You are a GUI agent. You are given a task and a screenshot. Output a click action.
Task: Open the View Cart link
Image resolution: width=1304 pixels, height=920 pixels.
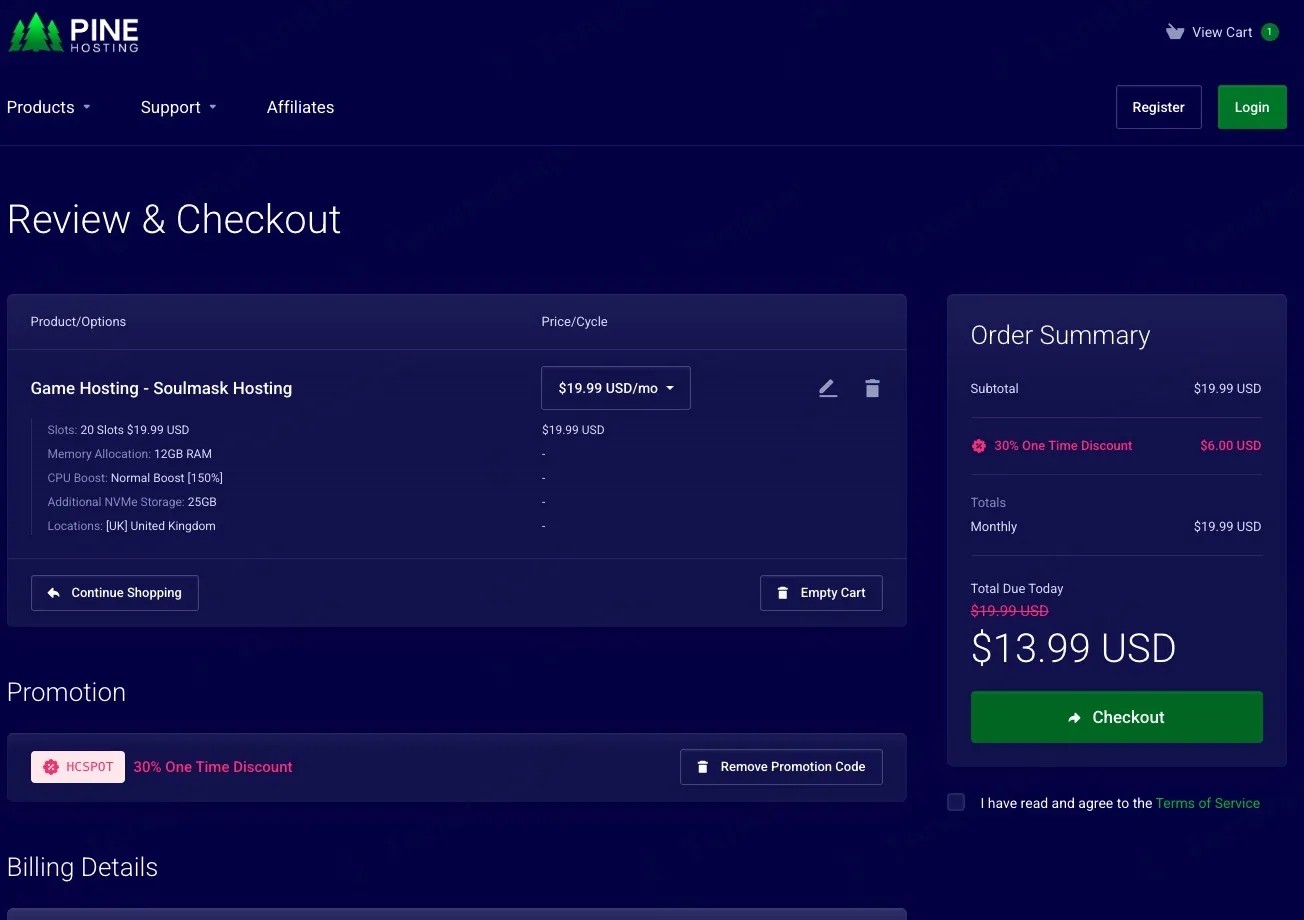tap(1222, 32)
